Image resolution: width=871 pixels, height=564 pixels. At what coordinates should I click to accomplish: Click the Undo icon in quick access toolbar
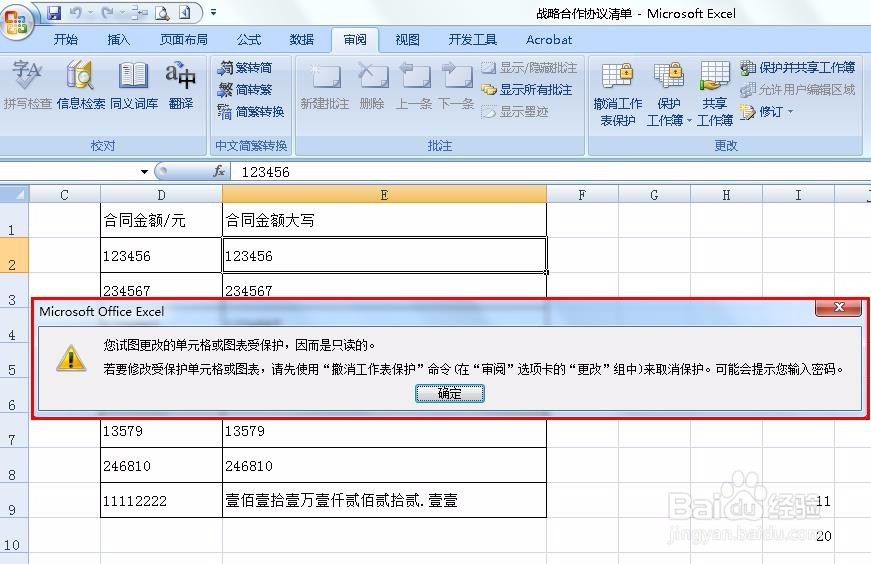click(x=77, y=12)
